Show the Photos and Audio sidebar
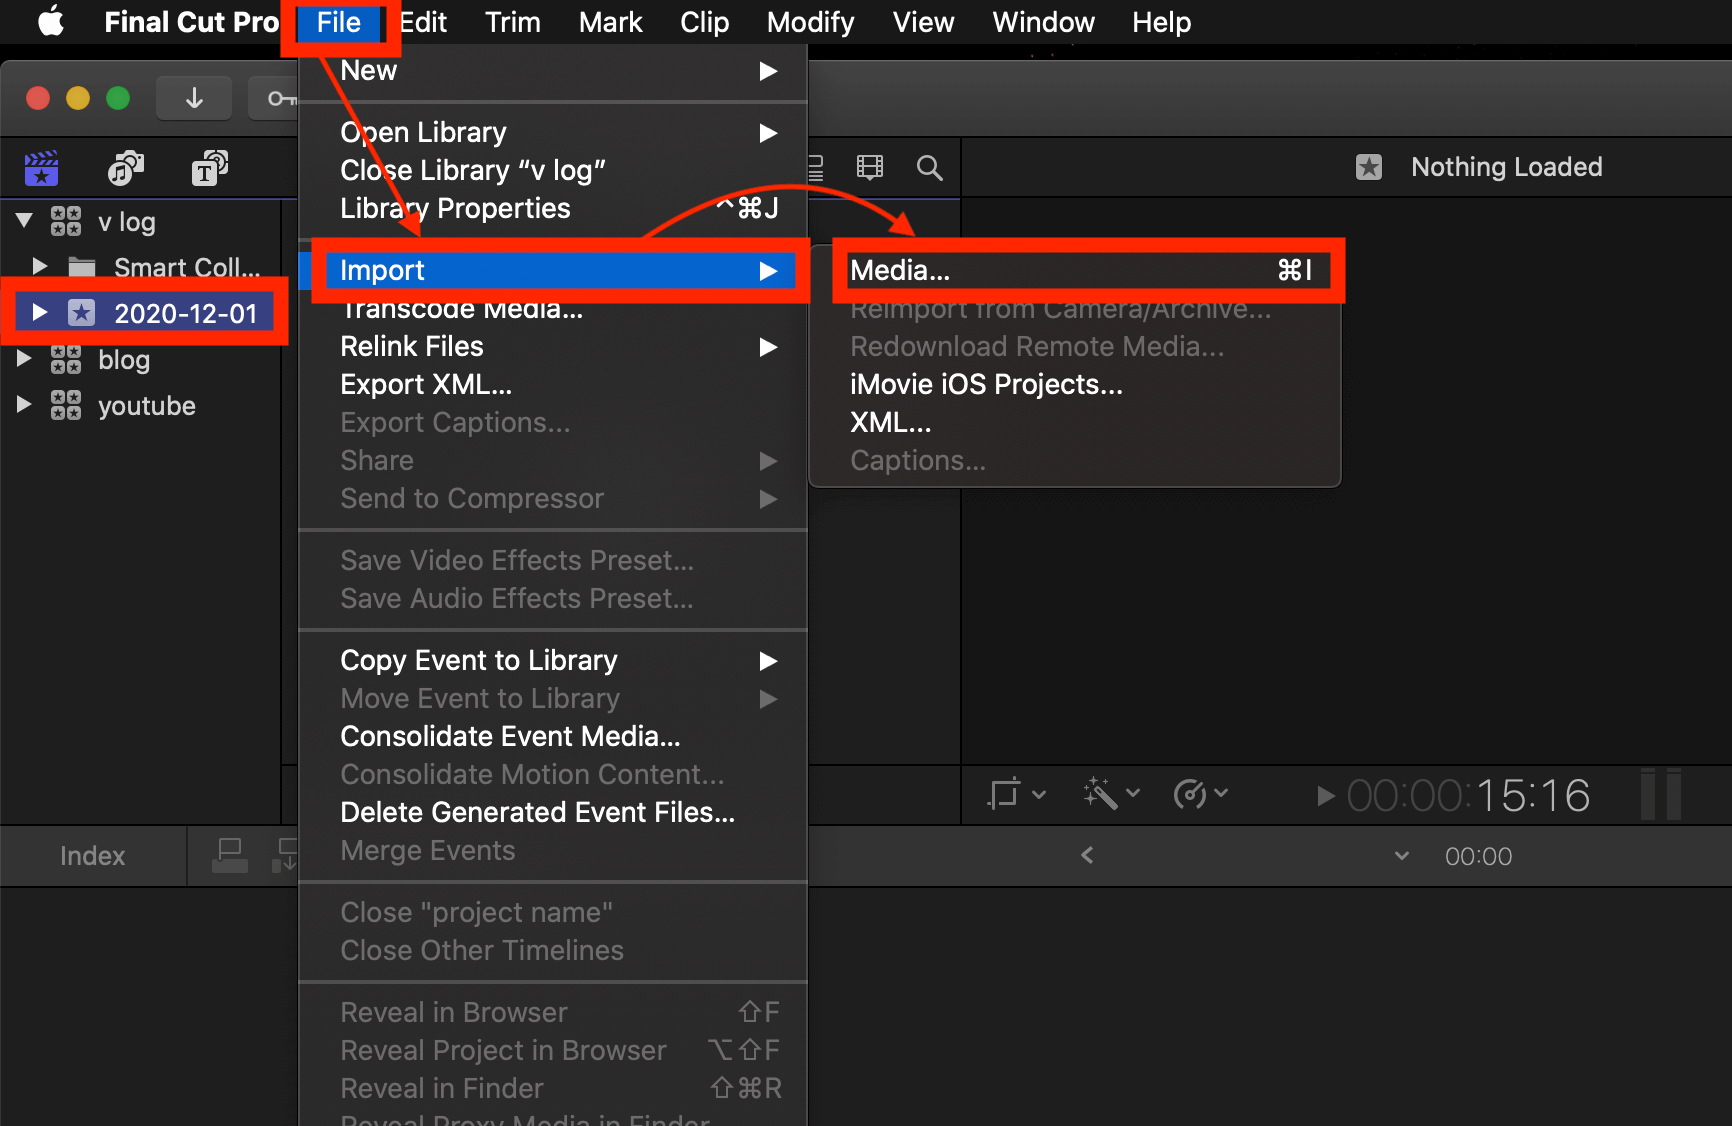This screenshot has height=1126, width=1732. (x=126, y=168)
